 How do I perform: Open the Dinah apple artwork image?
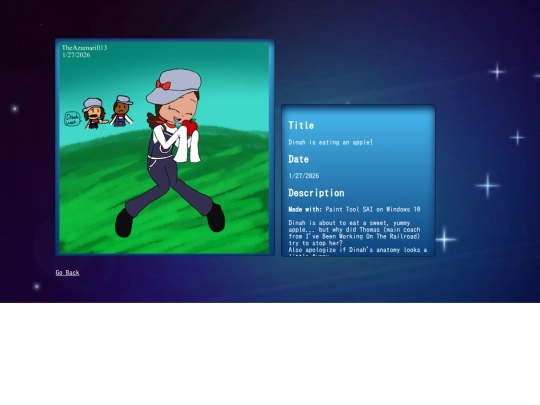[x=165, y=147]
